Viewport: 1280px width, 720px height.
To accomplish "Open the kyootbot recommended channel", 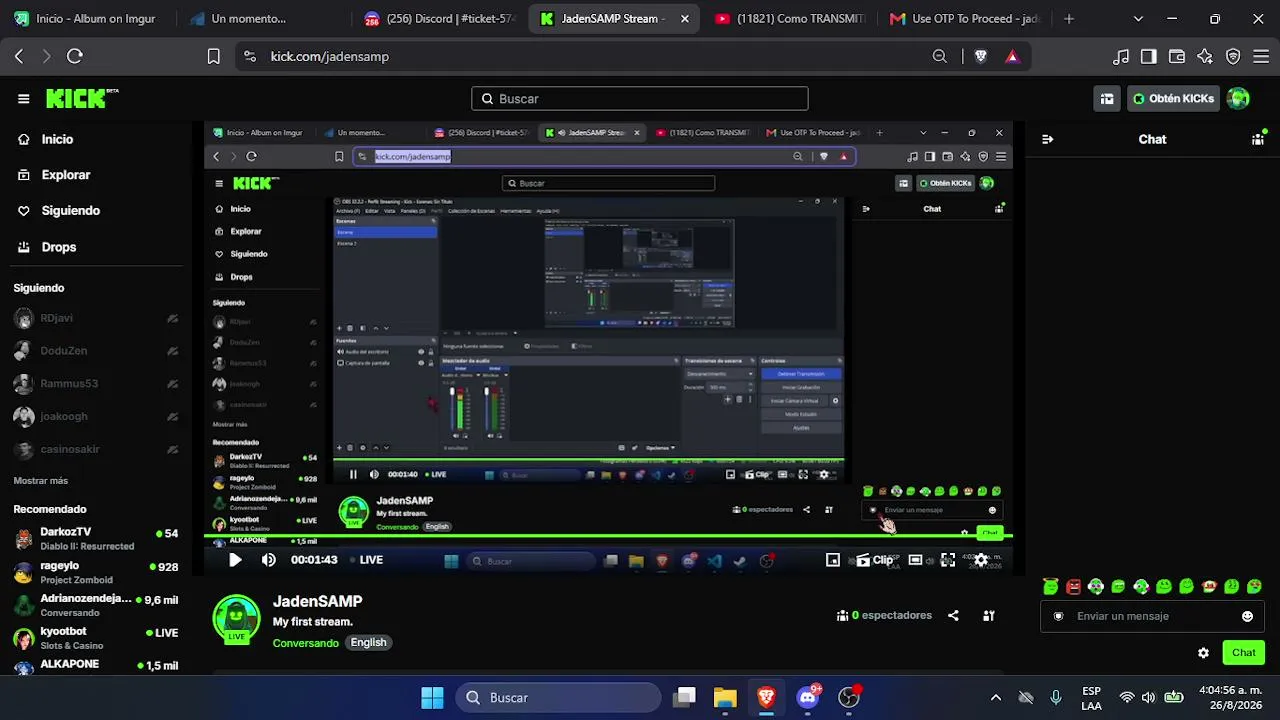I will coord(96,638).
